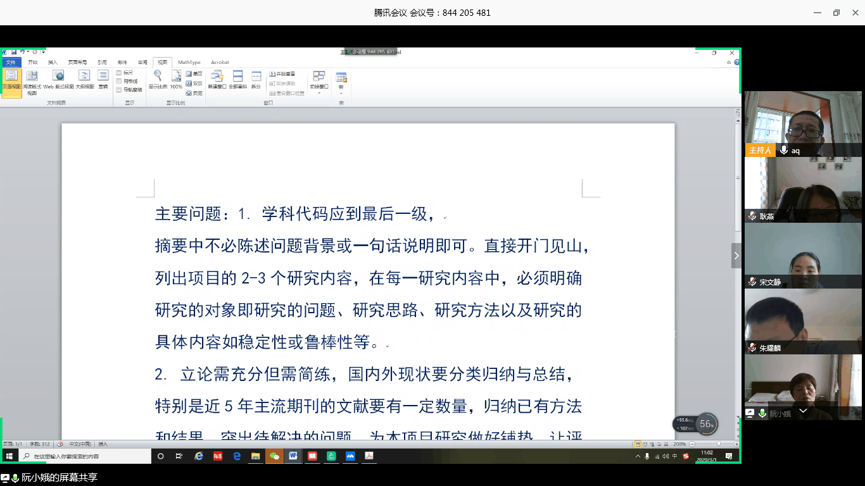Collapse the participant video panel side arrow
The width and height of the screenshot is (865, 486).
pos(736,256)
